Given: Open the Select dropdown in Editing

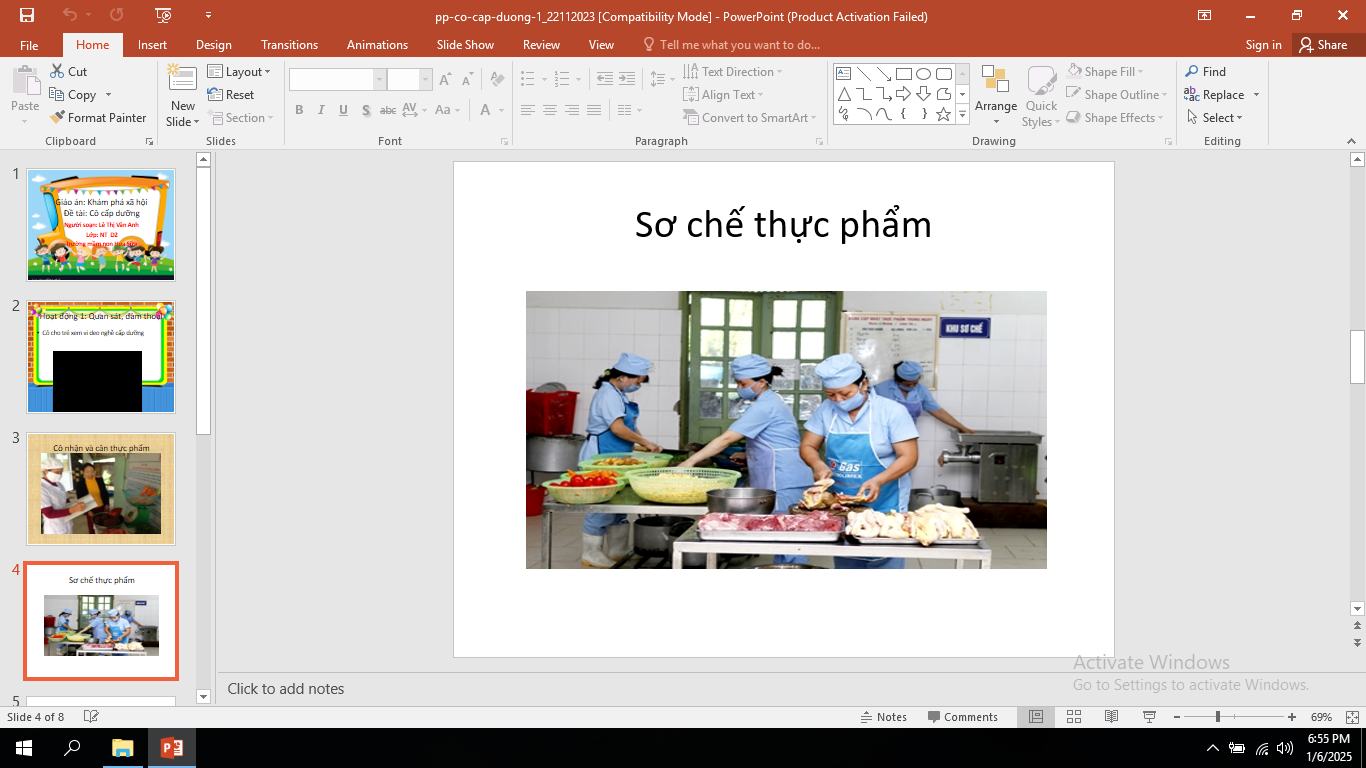Looking at the screenshot, I should coord(1215,118).
